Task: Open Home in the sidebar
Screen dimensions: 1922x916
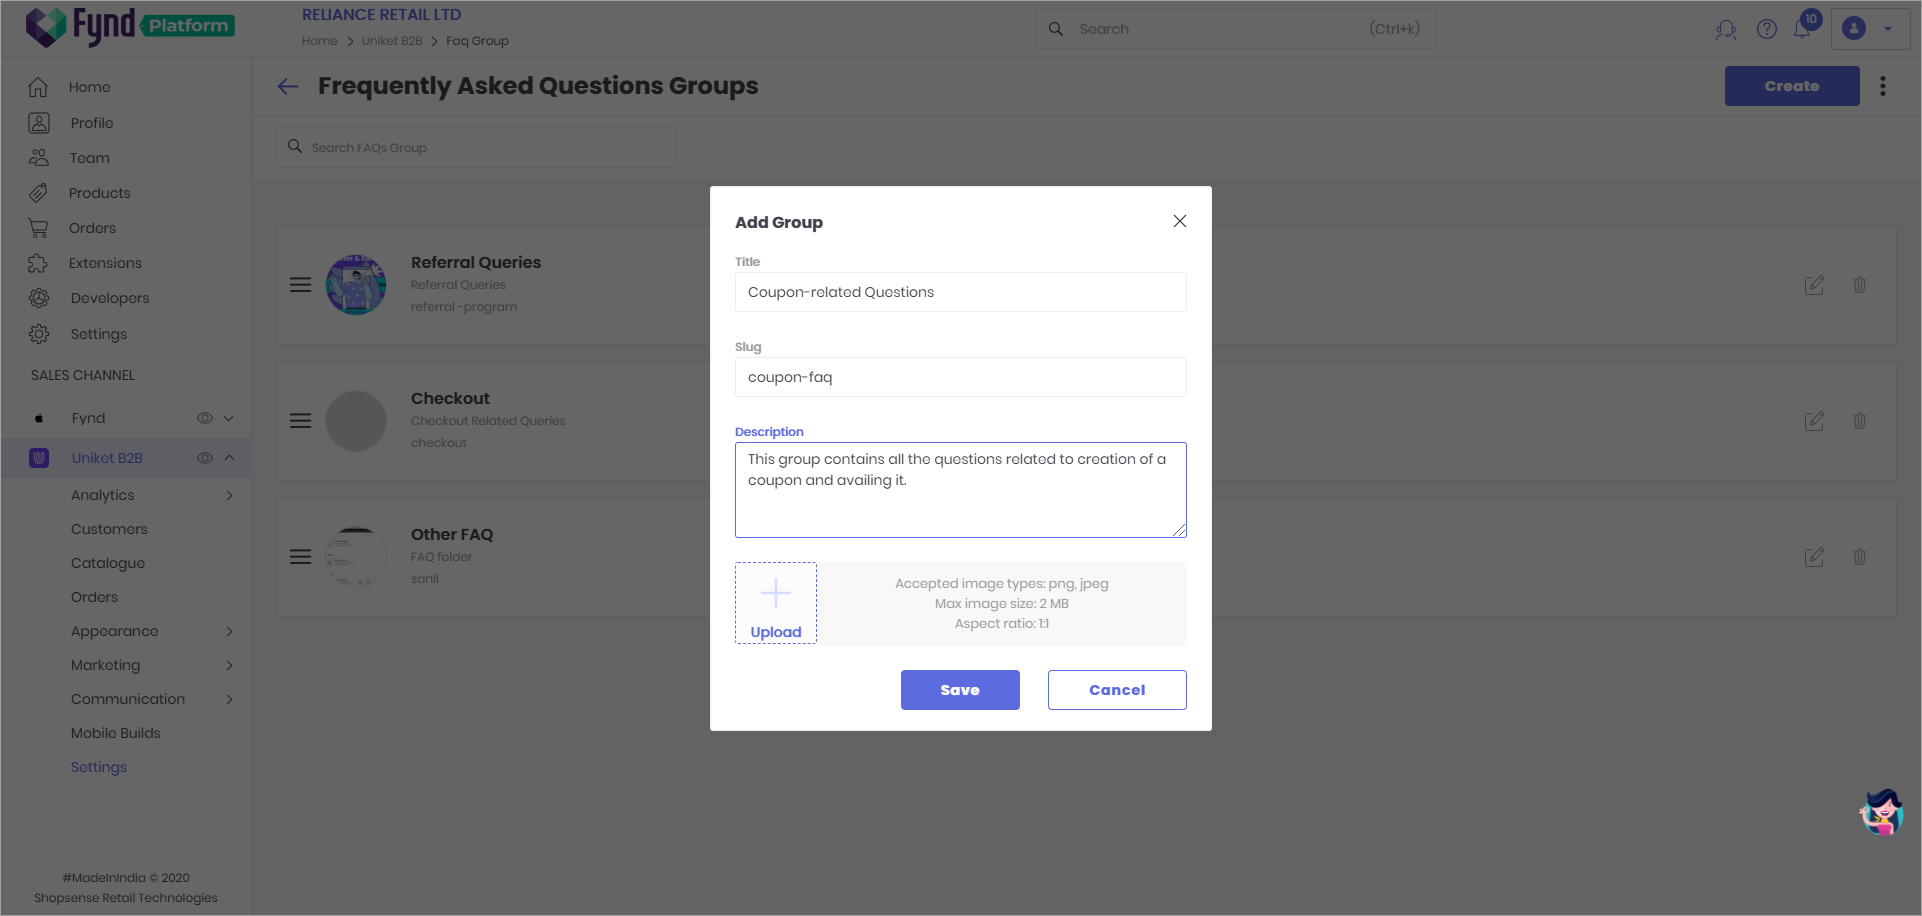Action: pyautogui.click(x=90, y=87)
